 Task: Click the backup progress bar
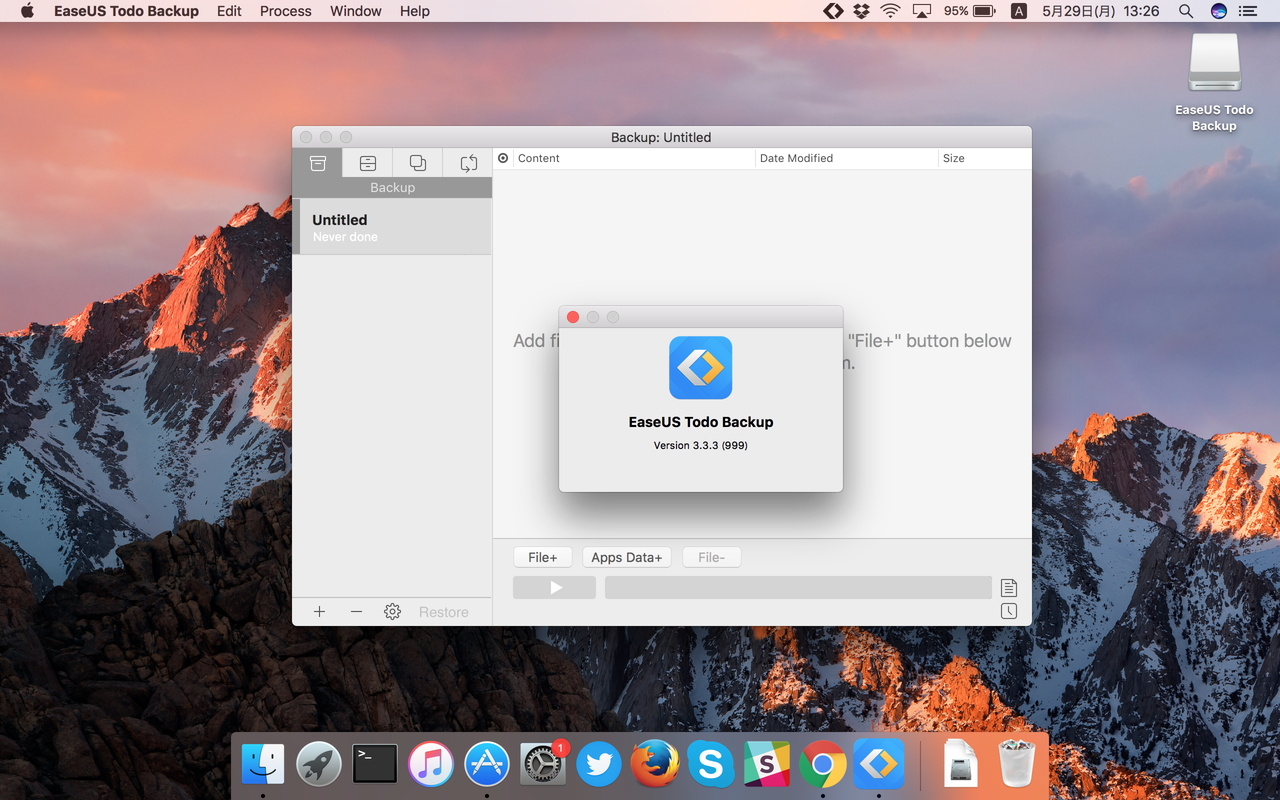point(798,587)
